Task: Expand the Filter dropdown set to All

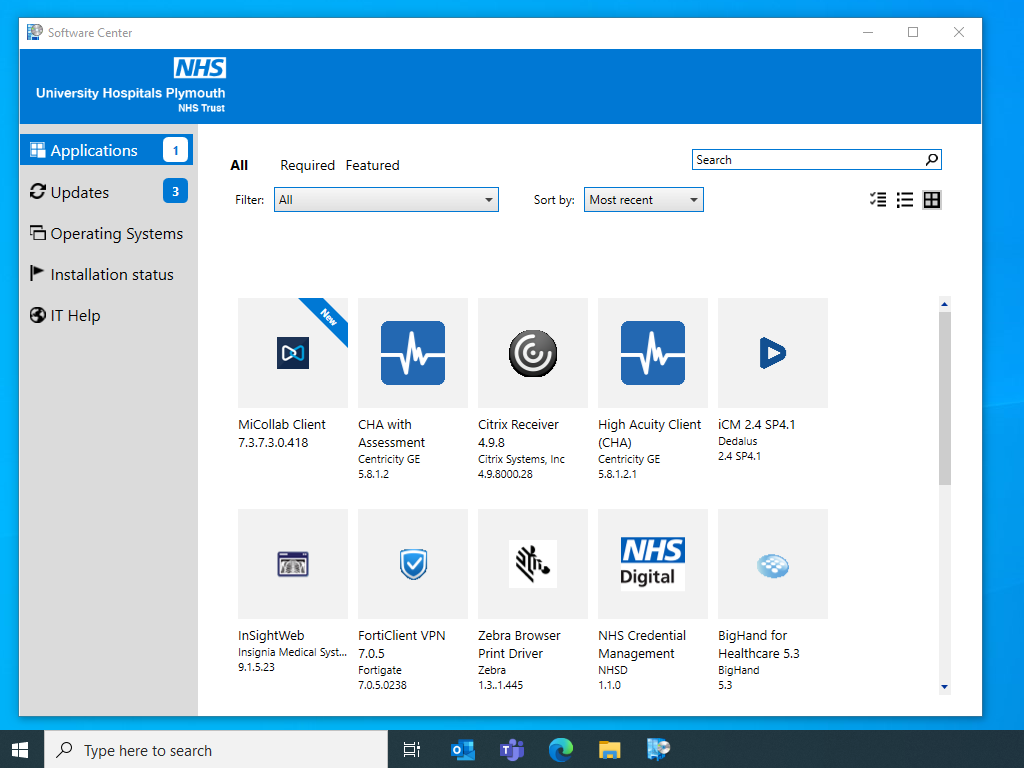Action: 386,200
